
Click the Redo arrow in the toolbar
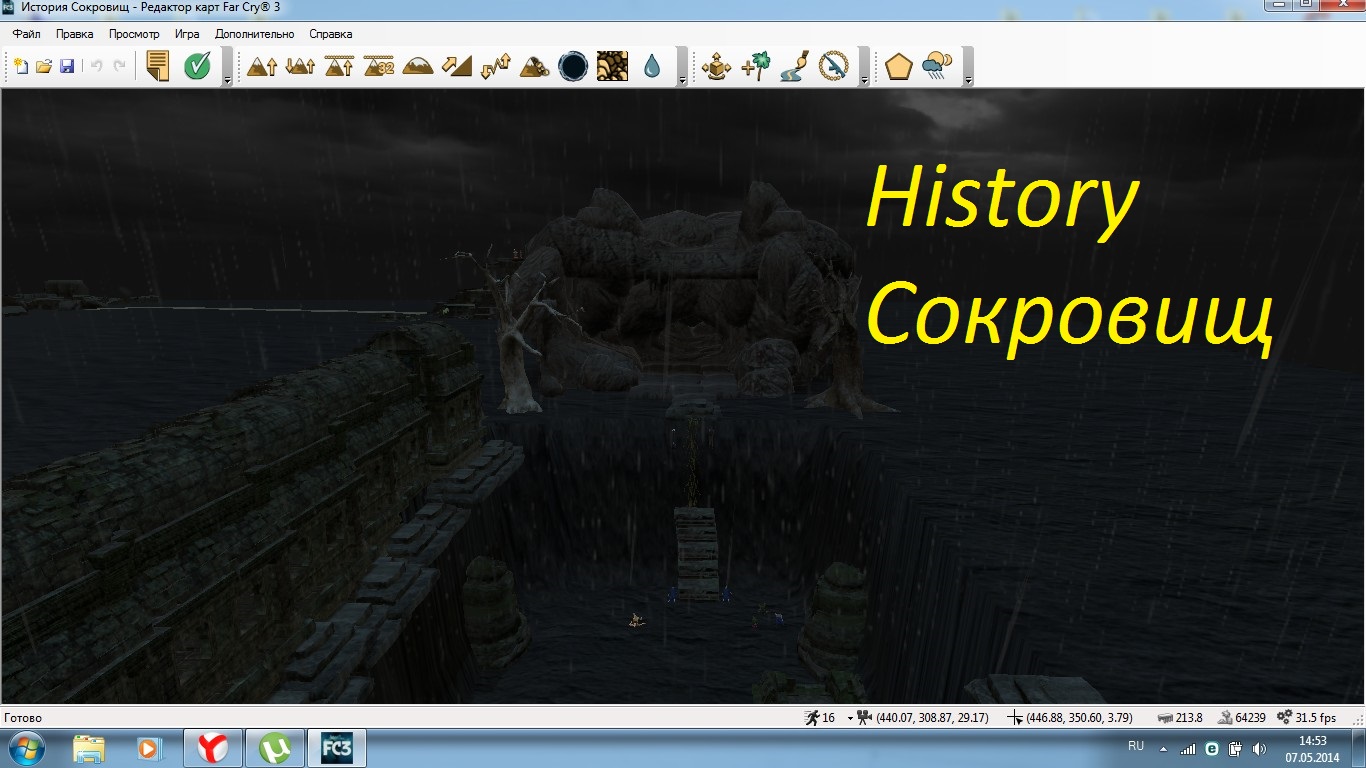click(120, 66)
